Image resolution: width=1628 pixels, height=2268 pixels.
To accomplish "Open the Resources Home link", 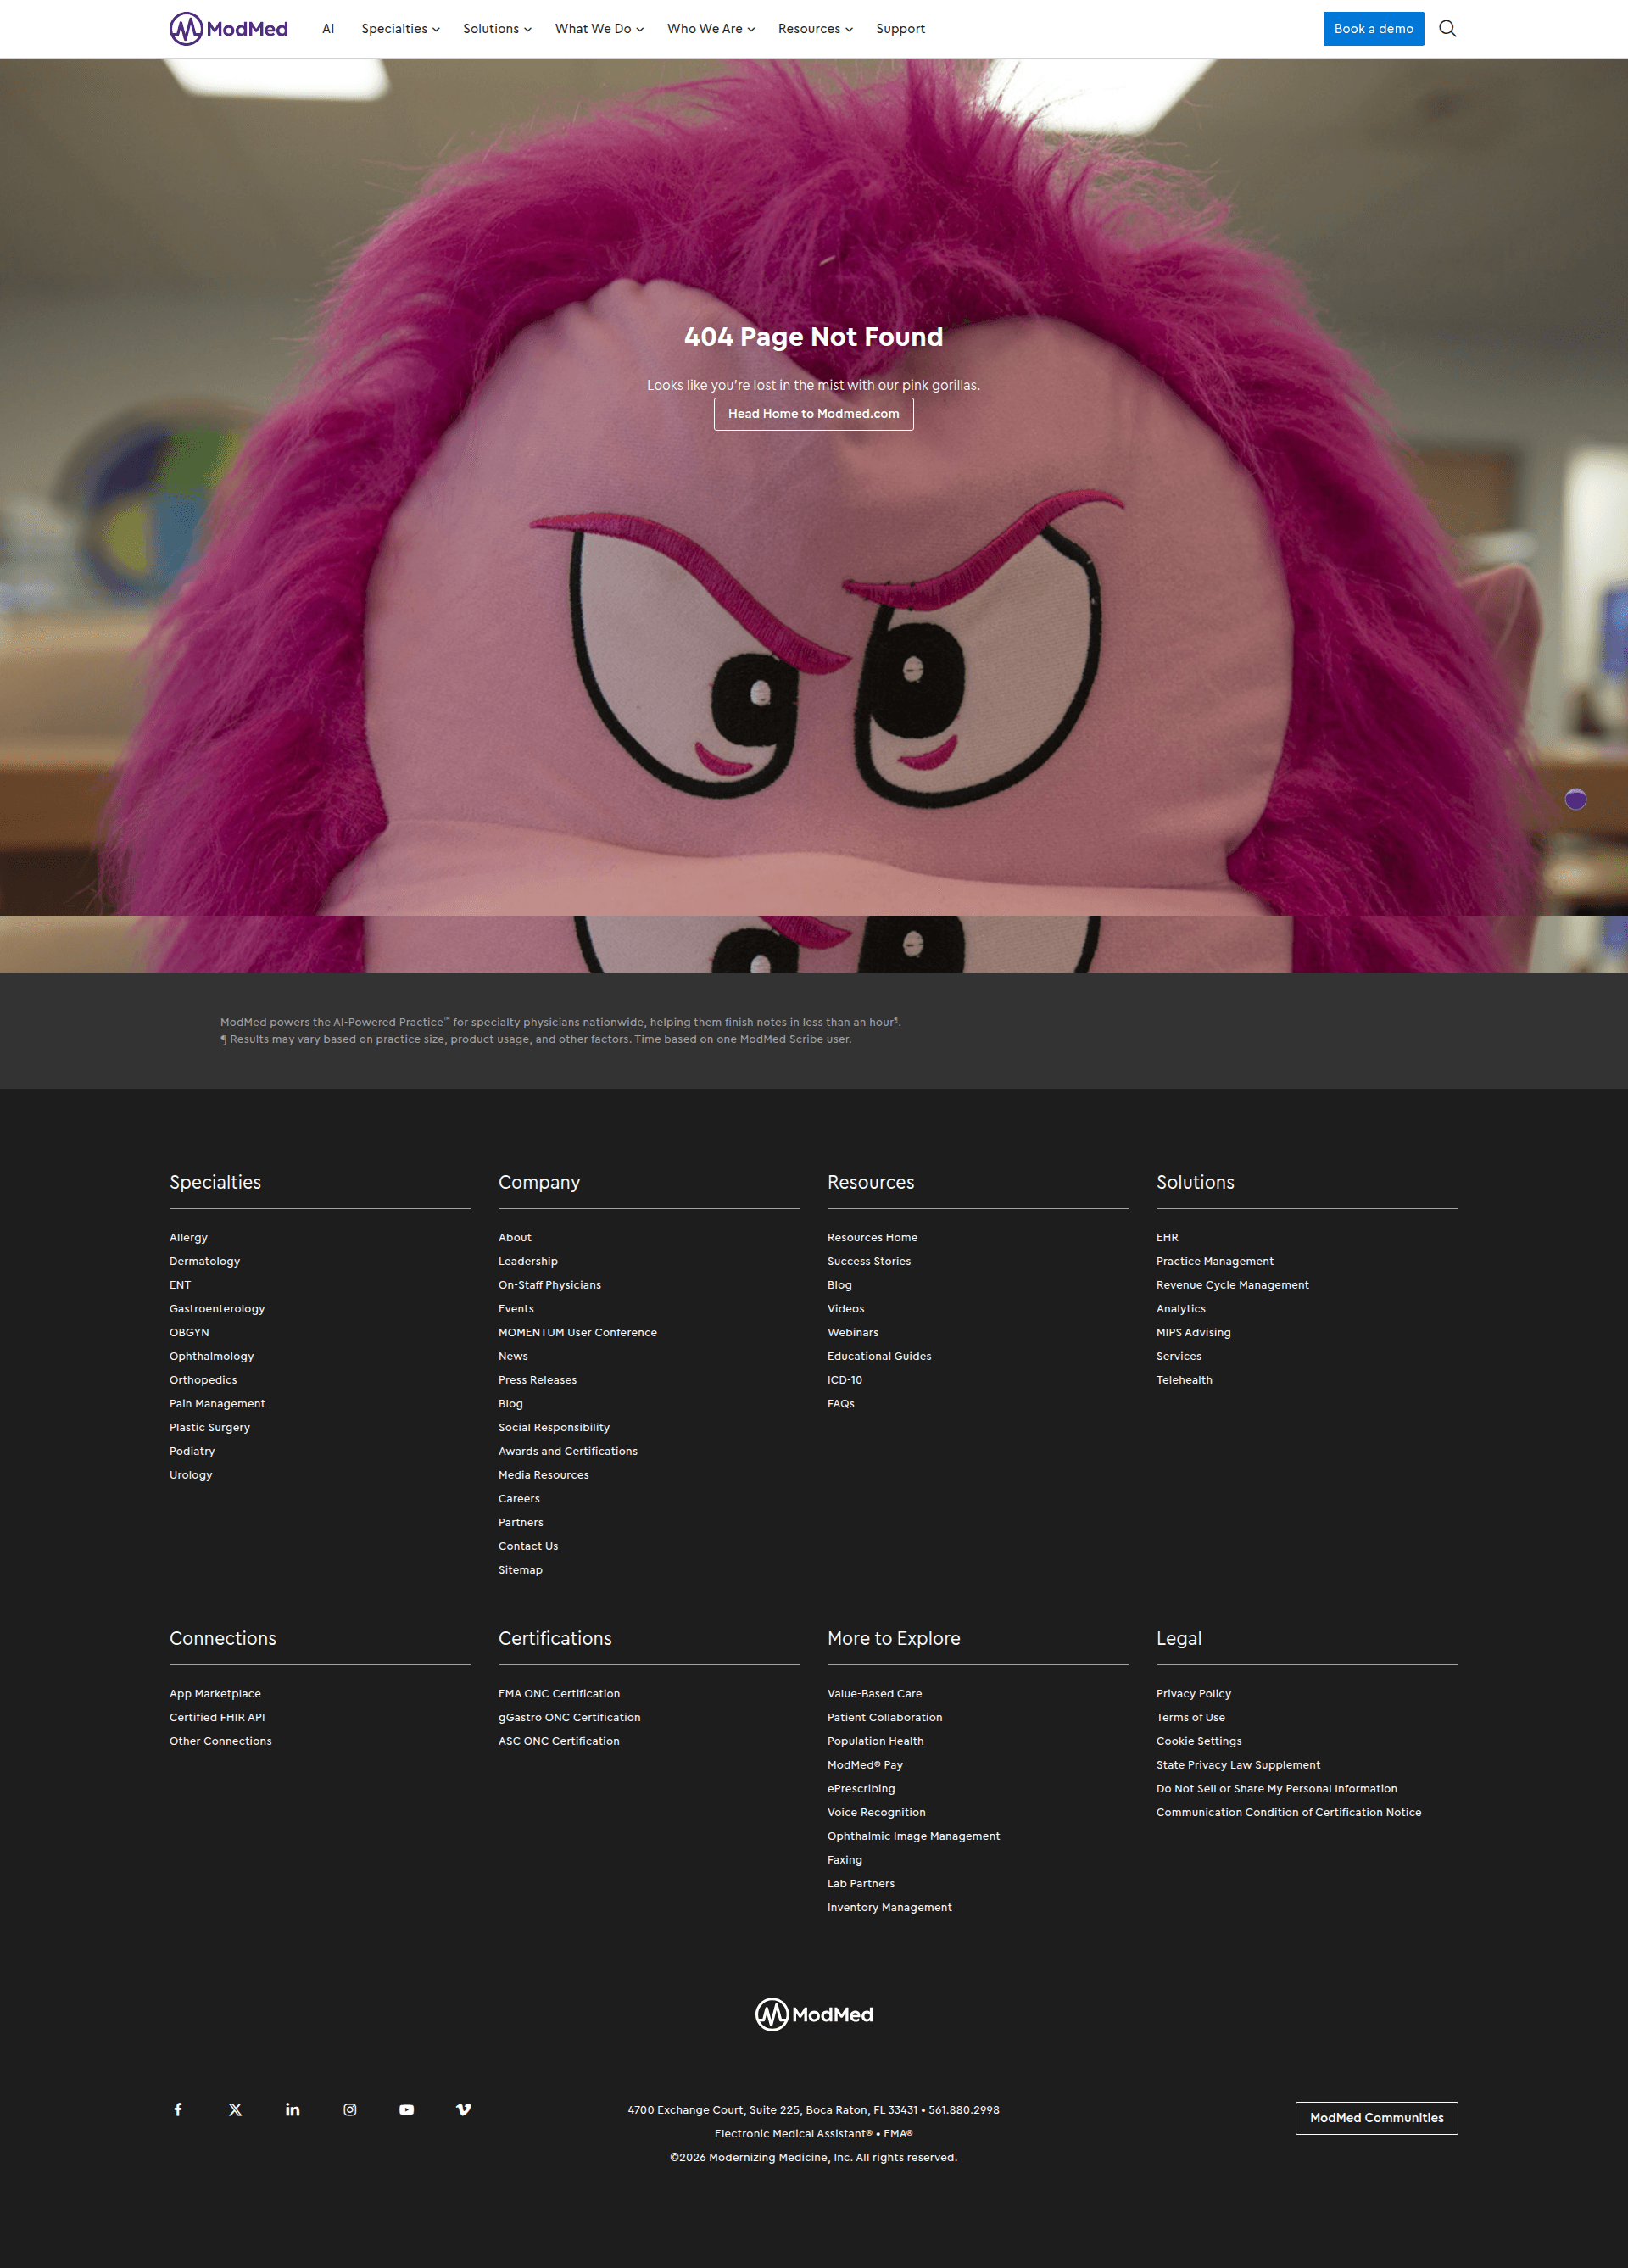I will [872, 1237].
